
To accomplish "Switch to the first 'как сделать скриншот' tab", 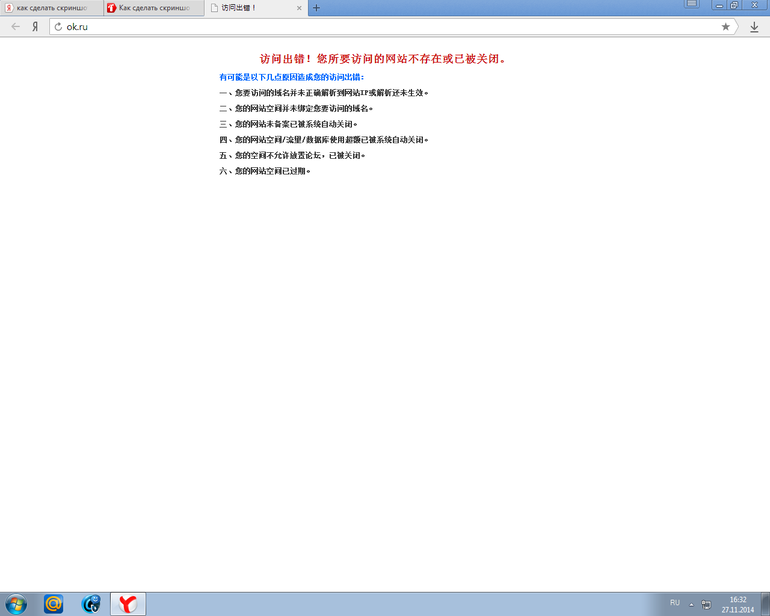I will 50,8.
